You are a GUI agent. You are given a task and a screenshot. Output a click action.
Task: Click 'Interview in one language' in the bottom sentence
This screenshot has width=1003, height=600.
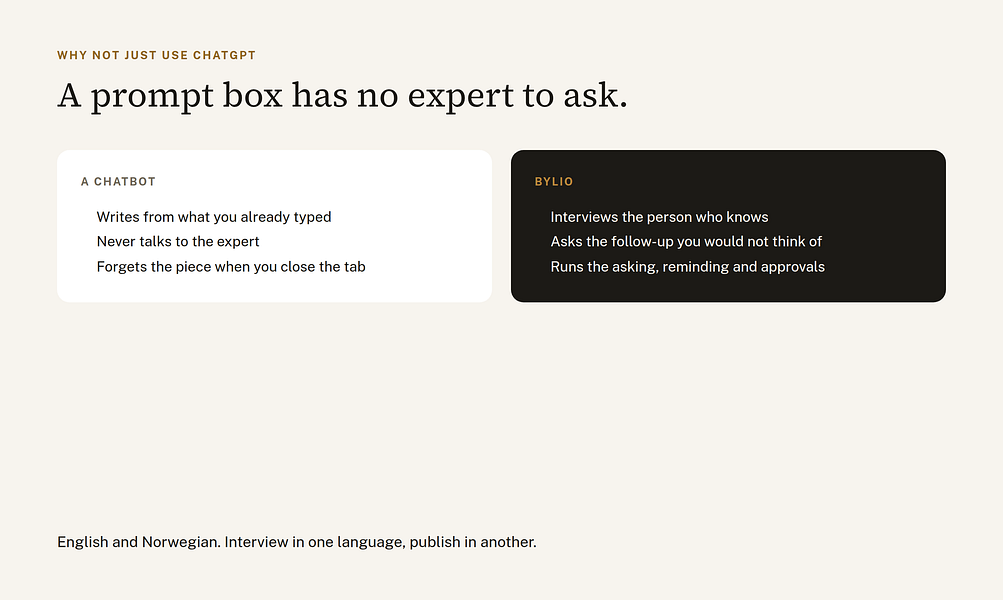point(315,542)
